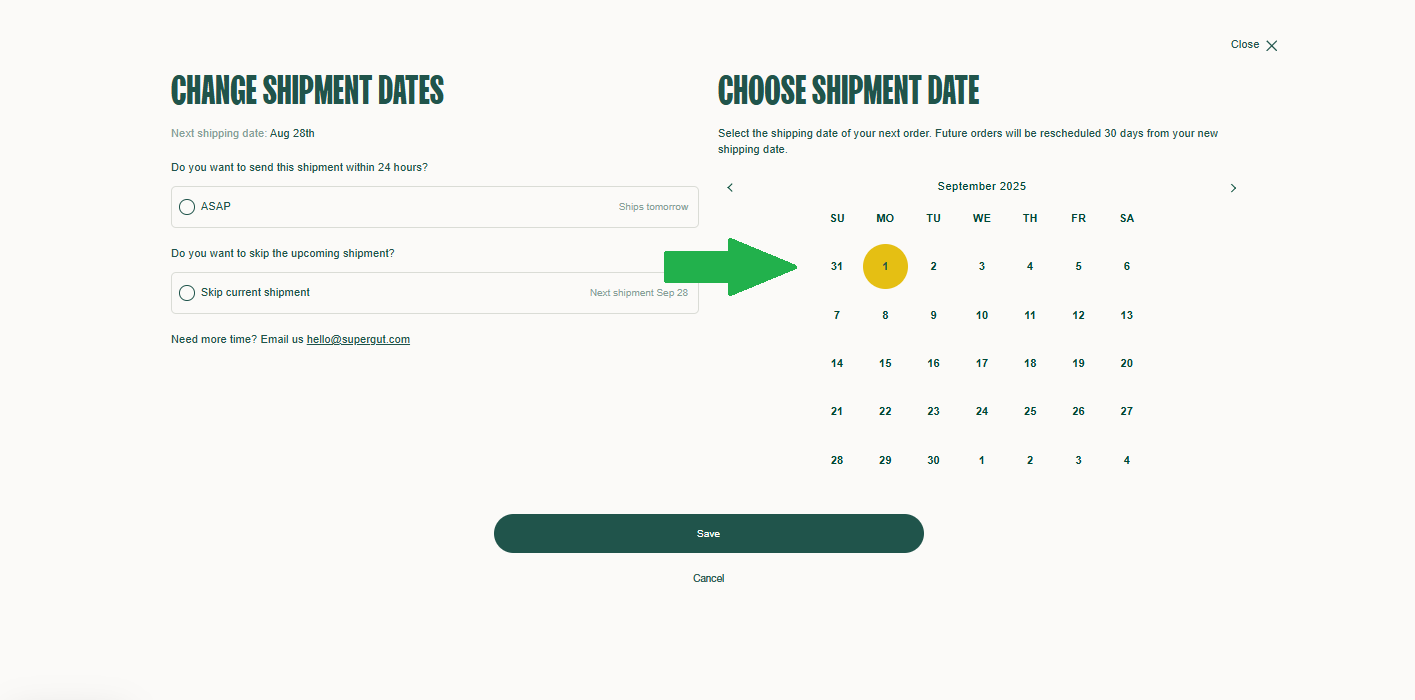Cancel the shipment date change
This screenshot has height=700, width=1415.
[x=709, y=579]
